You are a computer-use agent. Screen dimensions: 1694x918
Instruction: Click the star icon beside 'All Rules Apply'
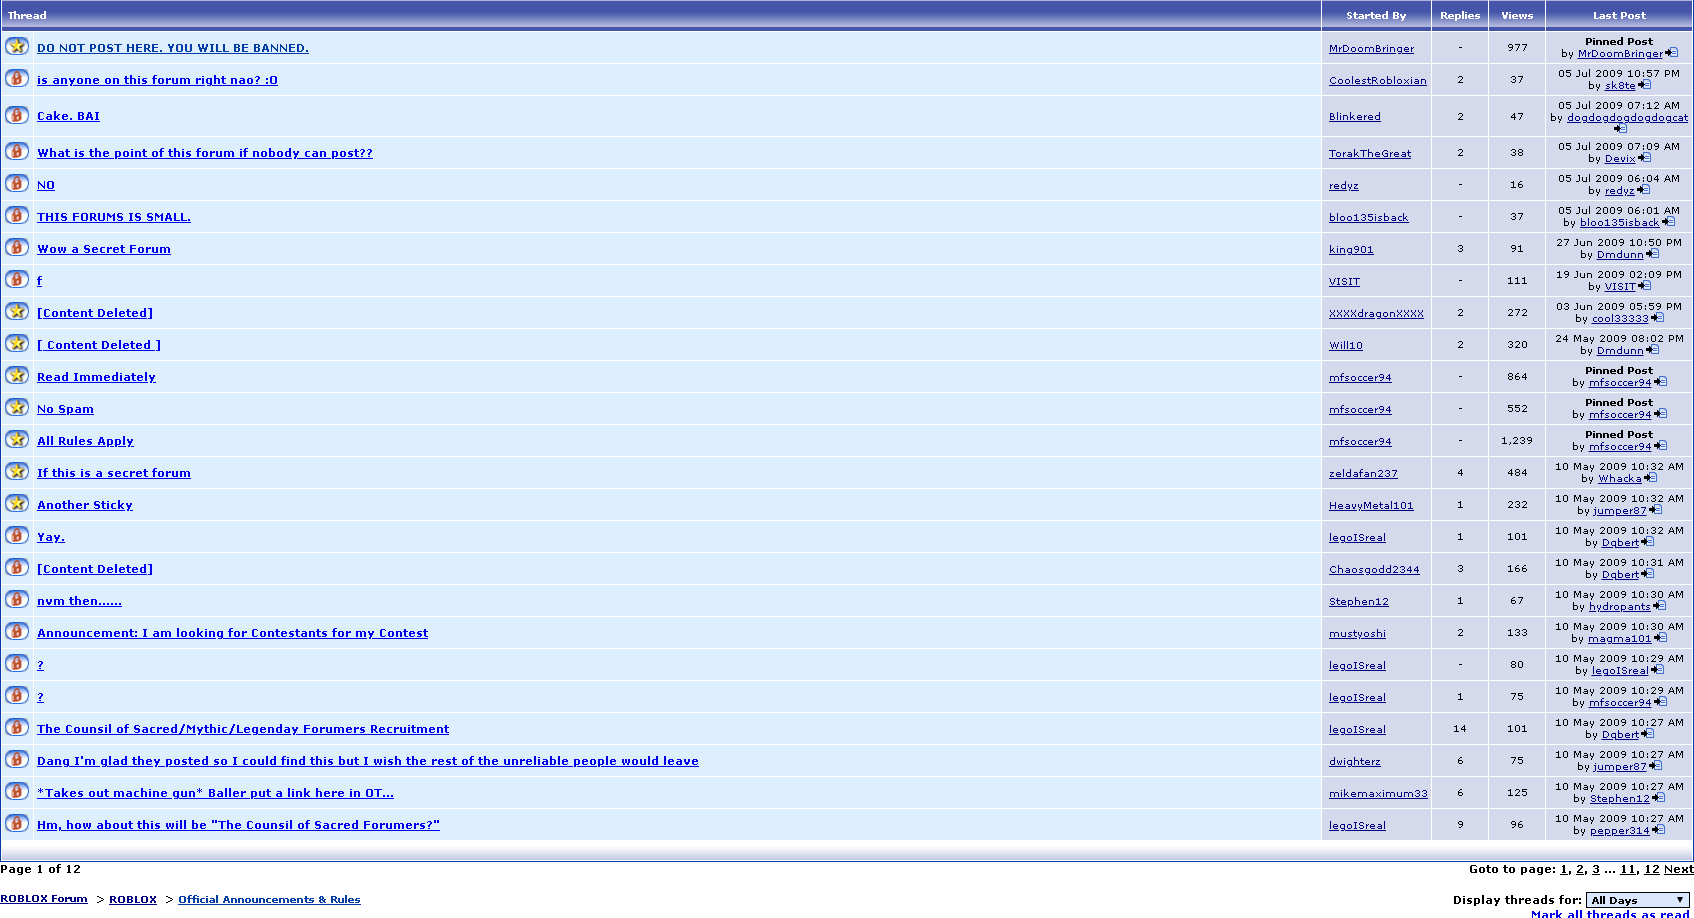pos(17,439)
